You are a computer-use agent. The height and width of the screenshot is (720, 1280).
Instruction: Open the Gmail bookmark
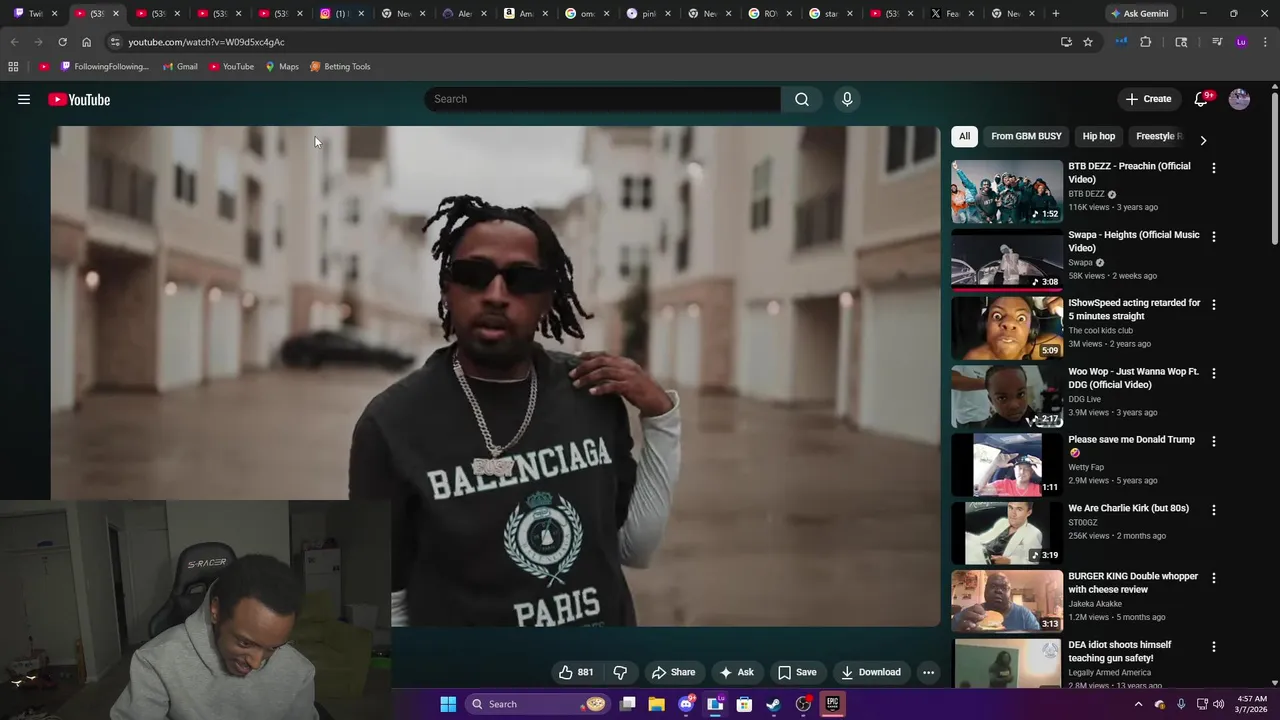(180, 66)
